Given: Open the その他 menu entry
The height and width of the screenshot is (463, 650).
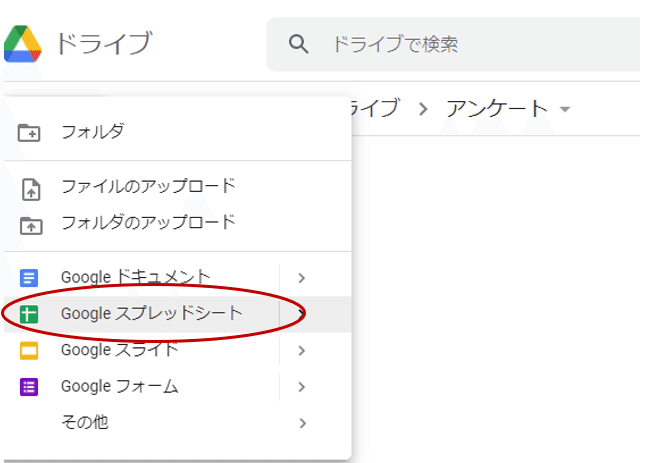Looking at the screenshot, I should 177,423.
